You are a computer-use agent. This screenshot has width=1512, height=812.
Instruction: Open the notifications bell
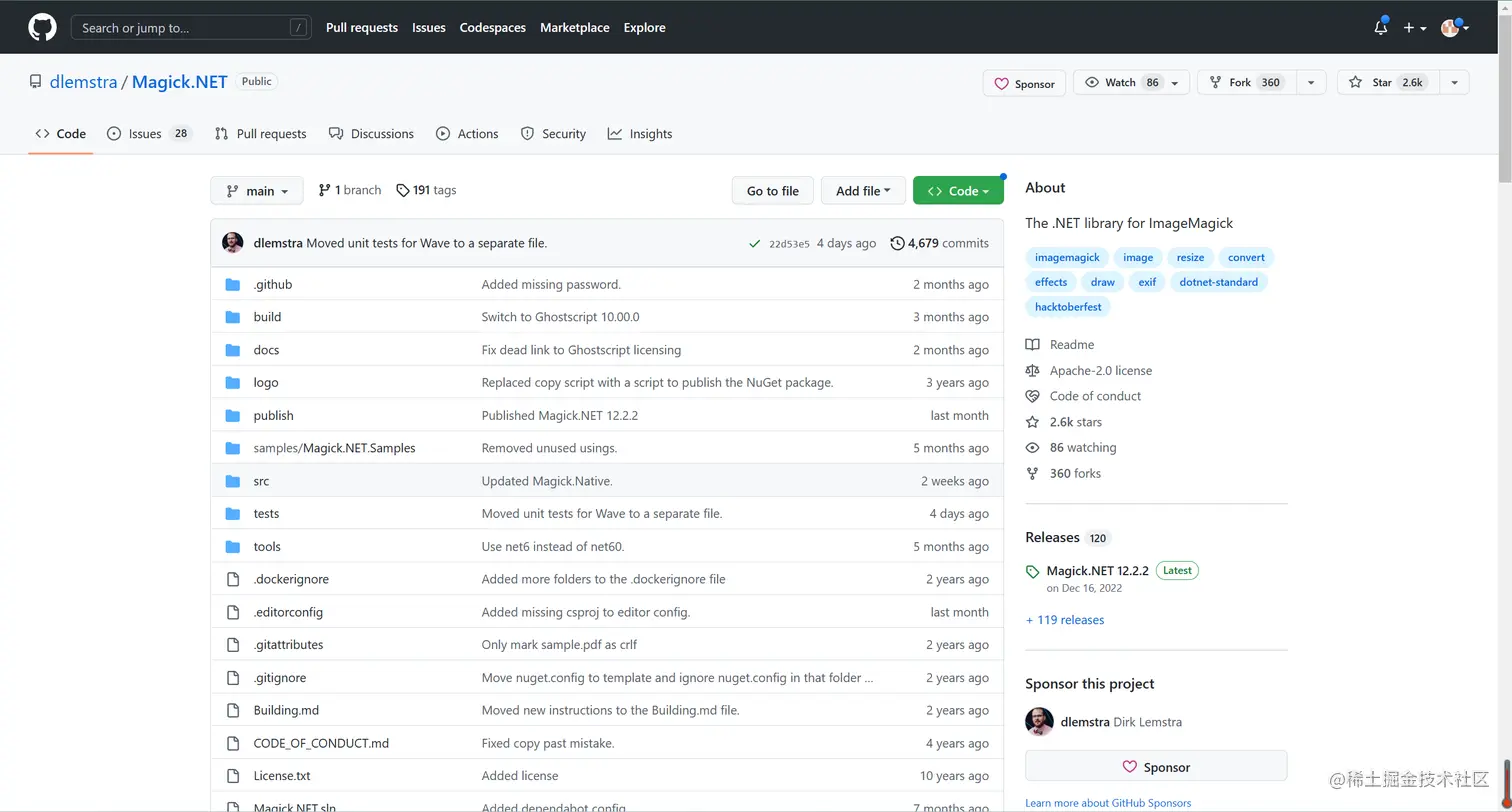(x=1381, y=28)
